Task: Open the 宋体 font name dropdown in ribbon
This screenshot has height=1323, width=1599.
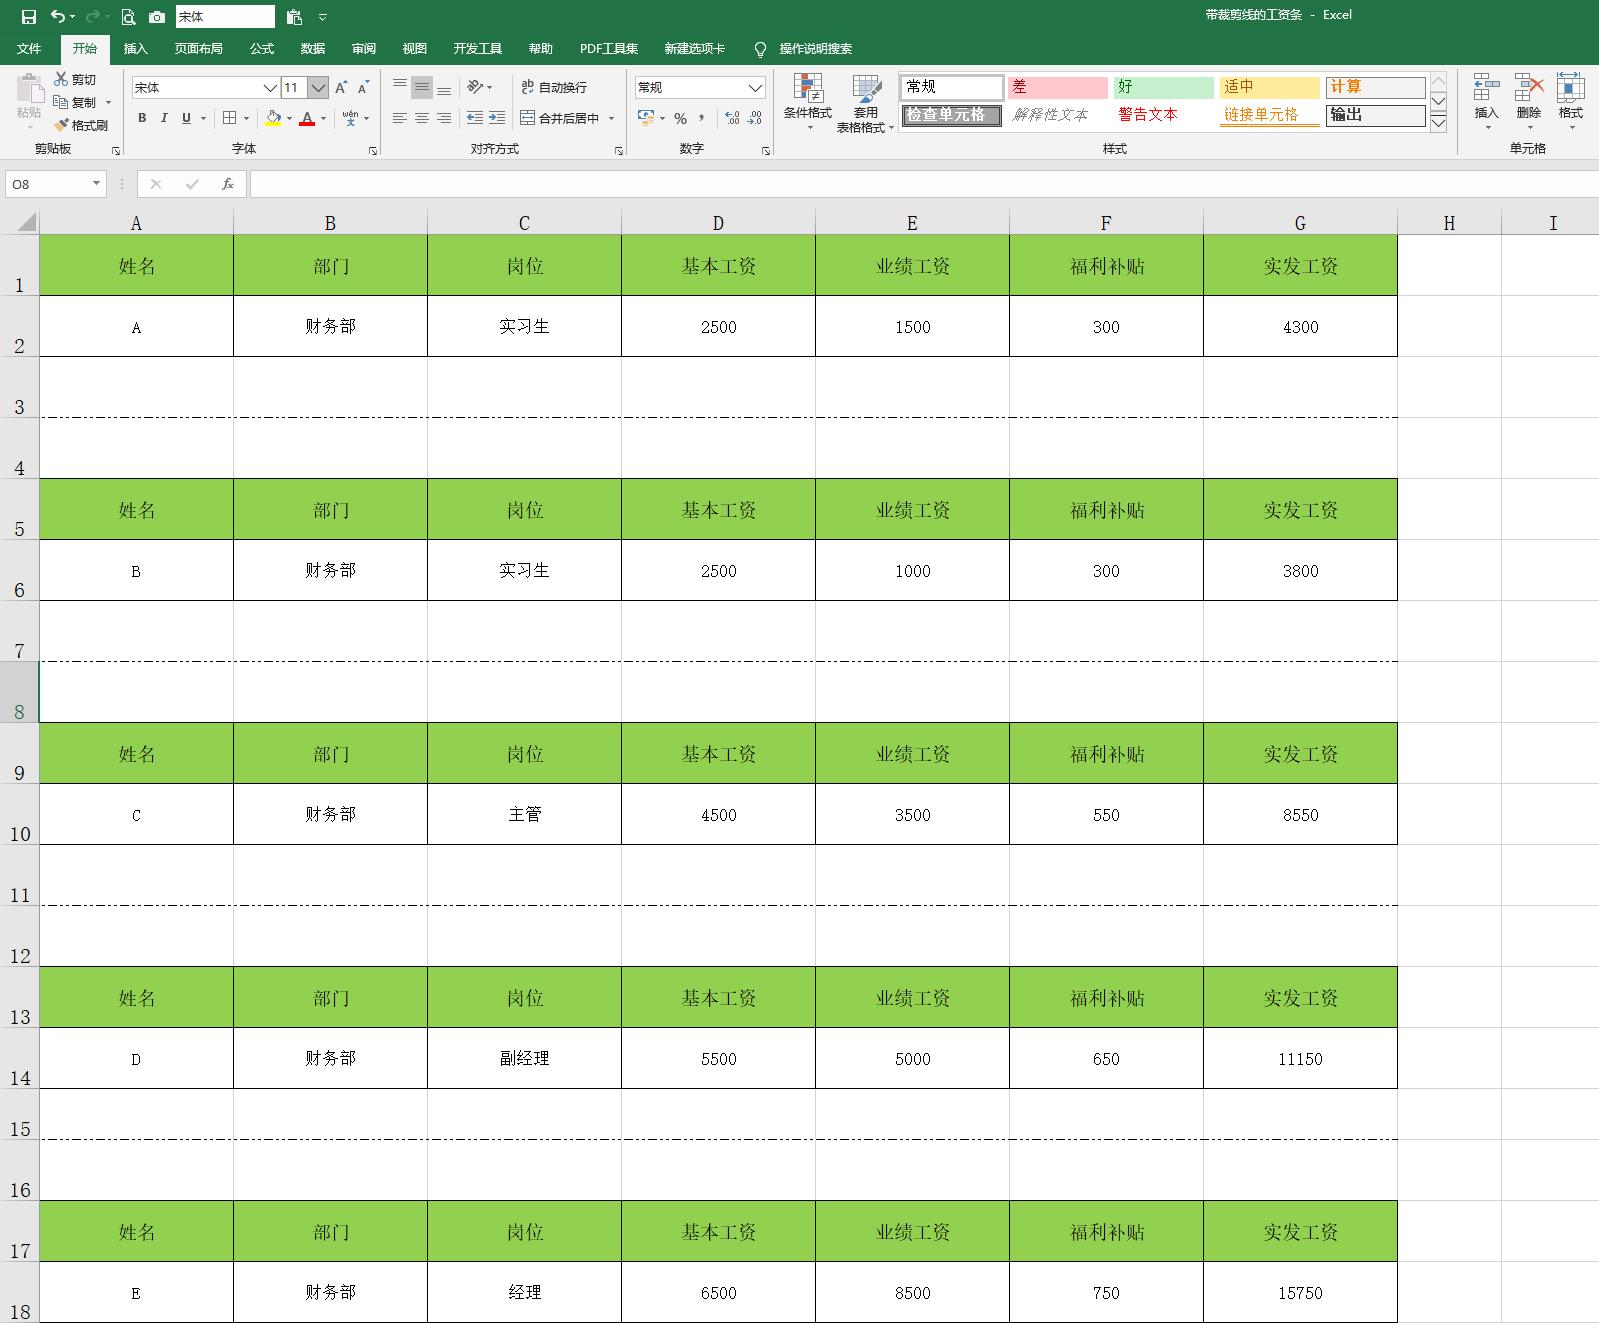Action: point(269,88)
